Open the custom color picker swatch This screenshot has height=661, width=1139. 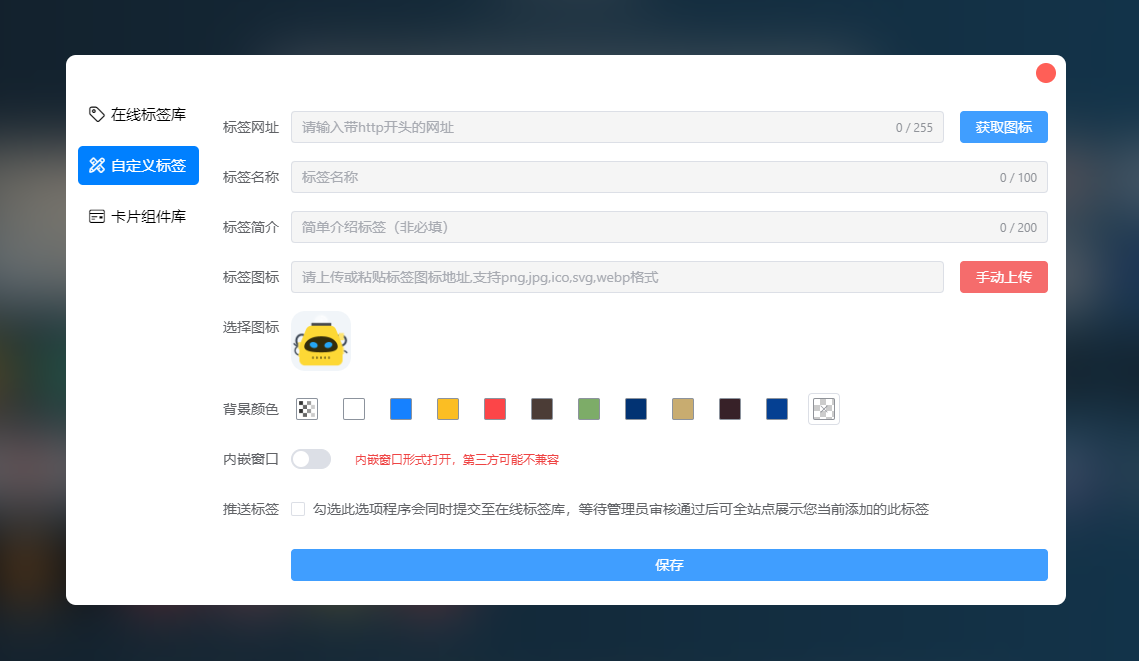click(823, 409)
